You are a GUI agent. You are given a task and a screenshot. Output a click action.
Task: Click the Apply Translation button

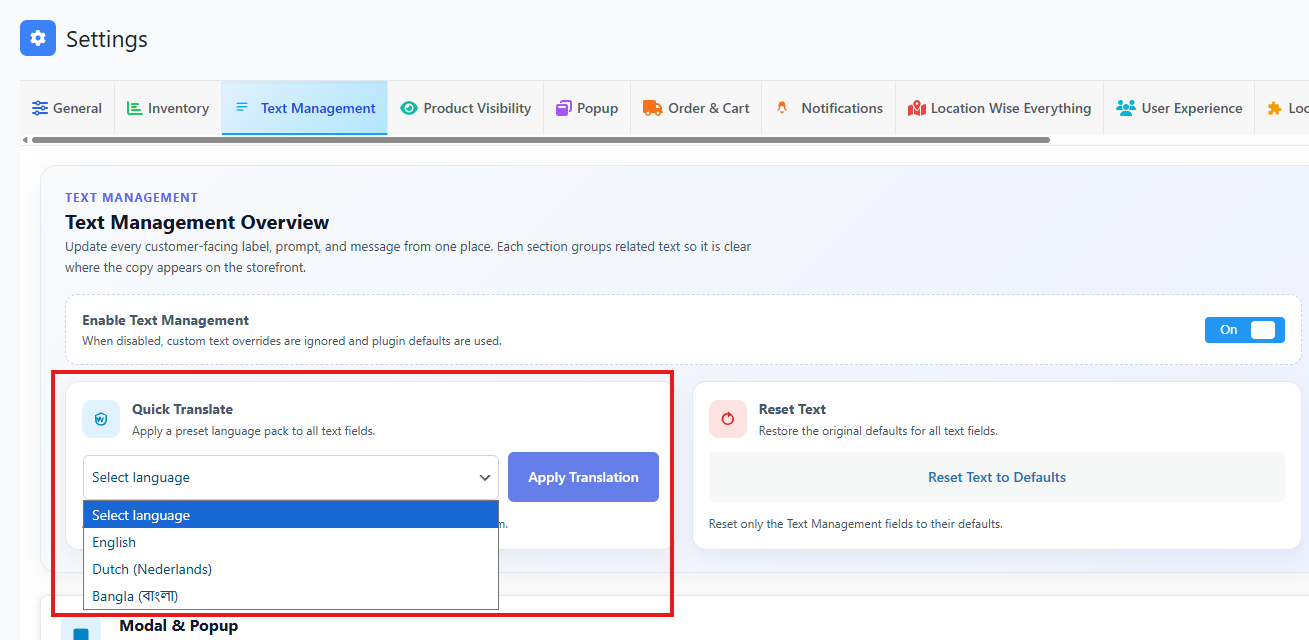pos(583,477)
